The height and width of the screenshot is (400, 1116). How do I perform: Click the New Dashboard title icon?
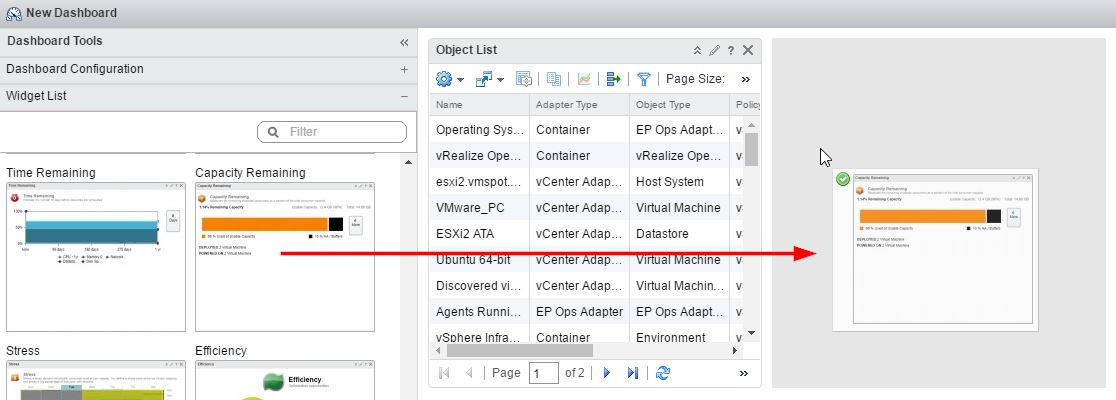coord(14,14)
